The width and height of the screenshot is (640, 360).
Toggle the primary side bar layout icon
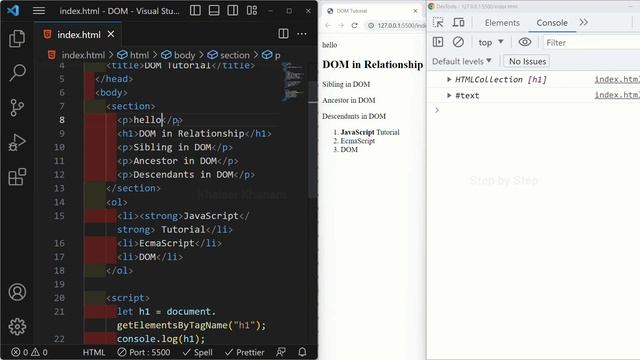click(195, 11)
